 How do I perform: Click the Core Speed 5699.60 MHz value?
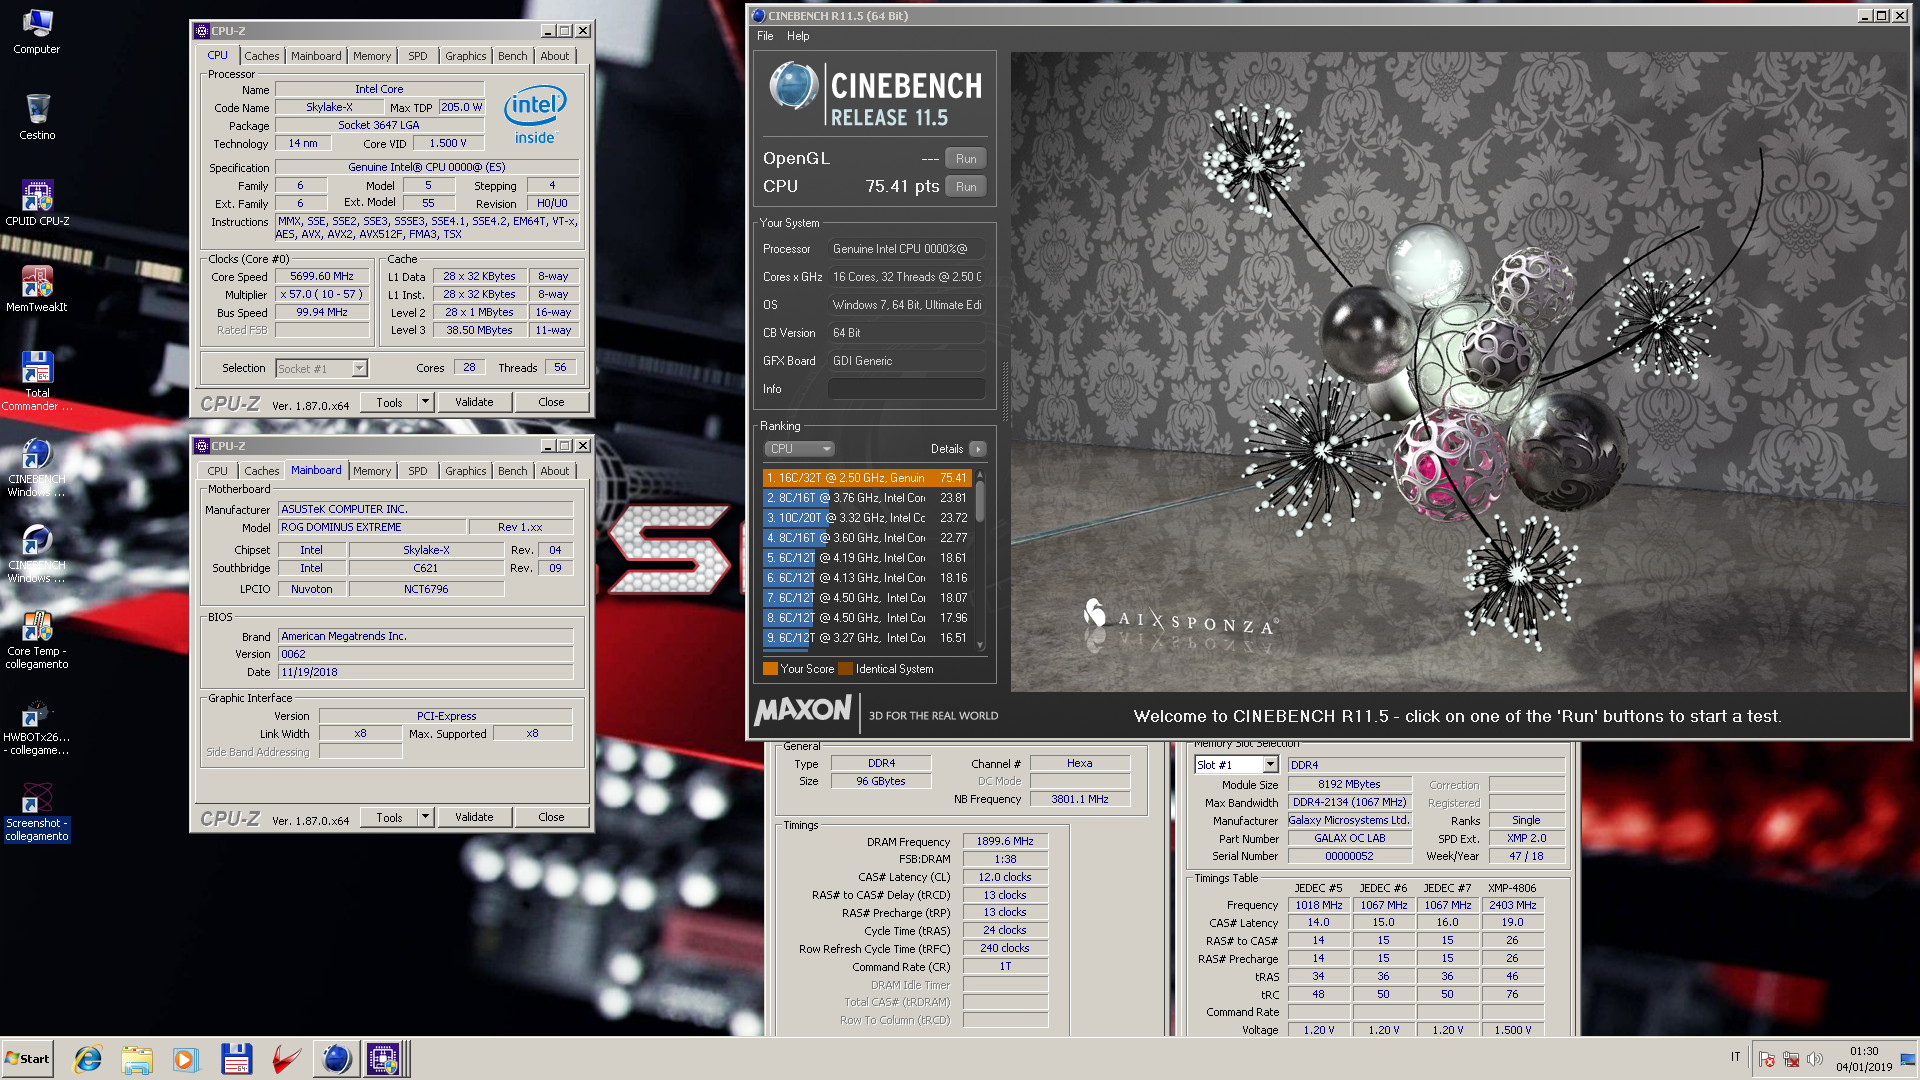click(321, 277)
